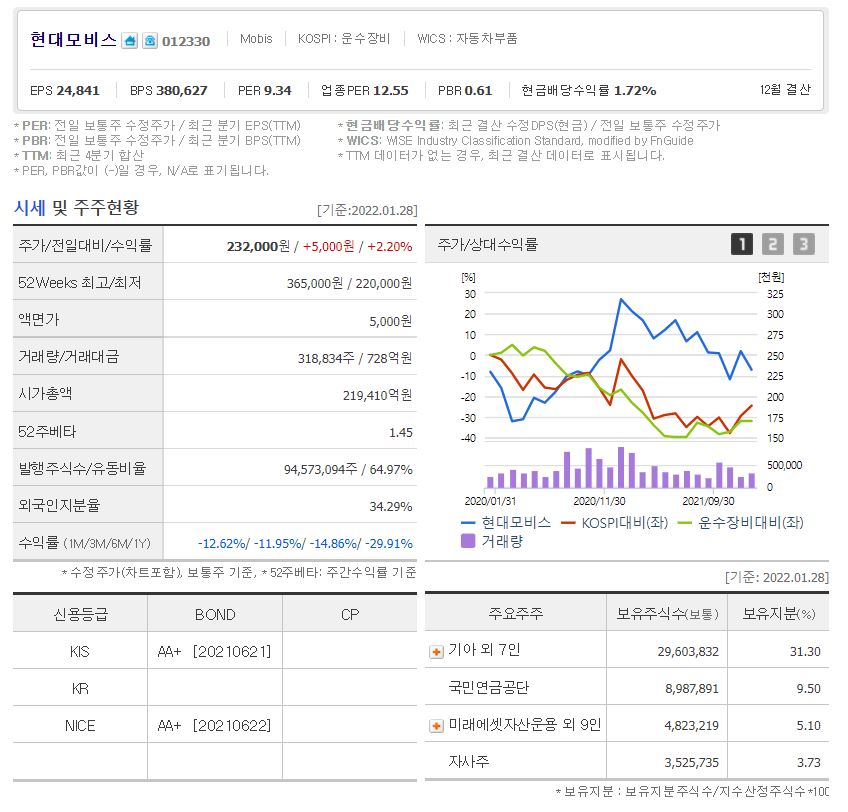Select the stock code 012330
Screen dimensions: 848x812
(x=186, y=41)
